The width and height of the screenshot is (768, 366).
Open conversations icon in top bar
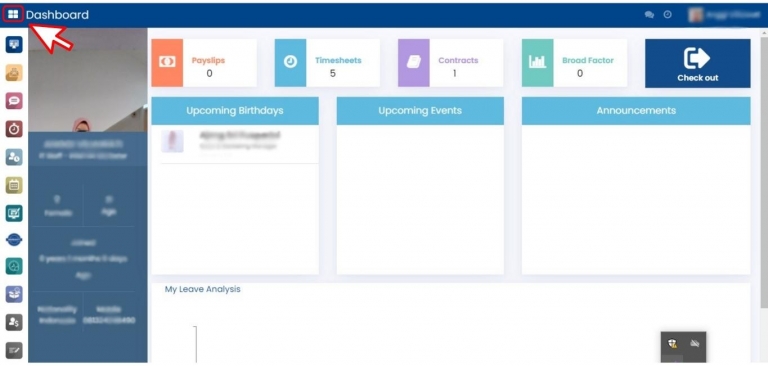(649, 15)
